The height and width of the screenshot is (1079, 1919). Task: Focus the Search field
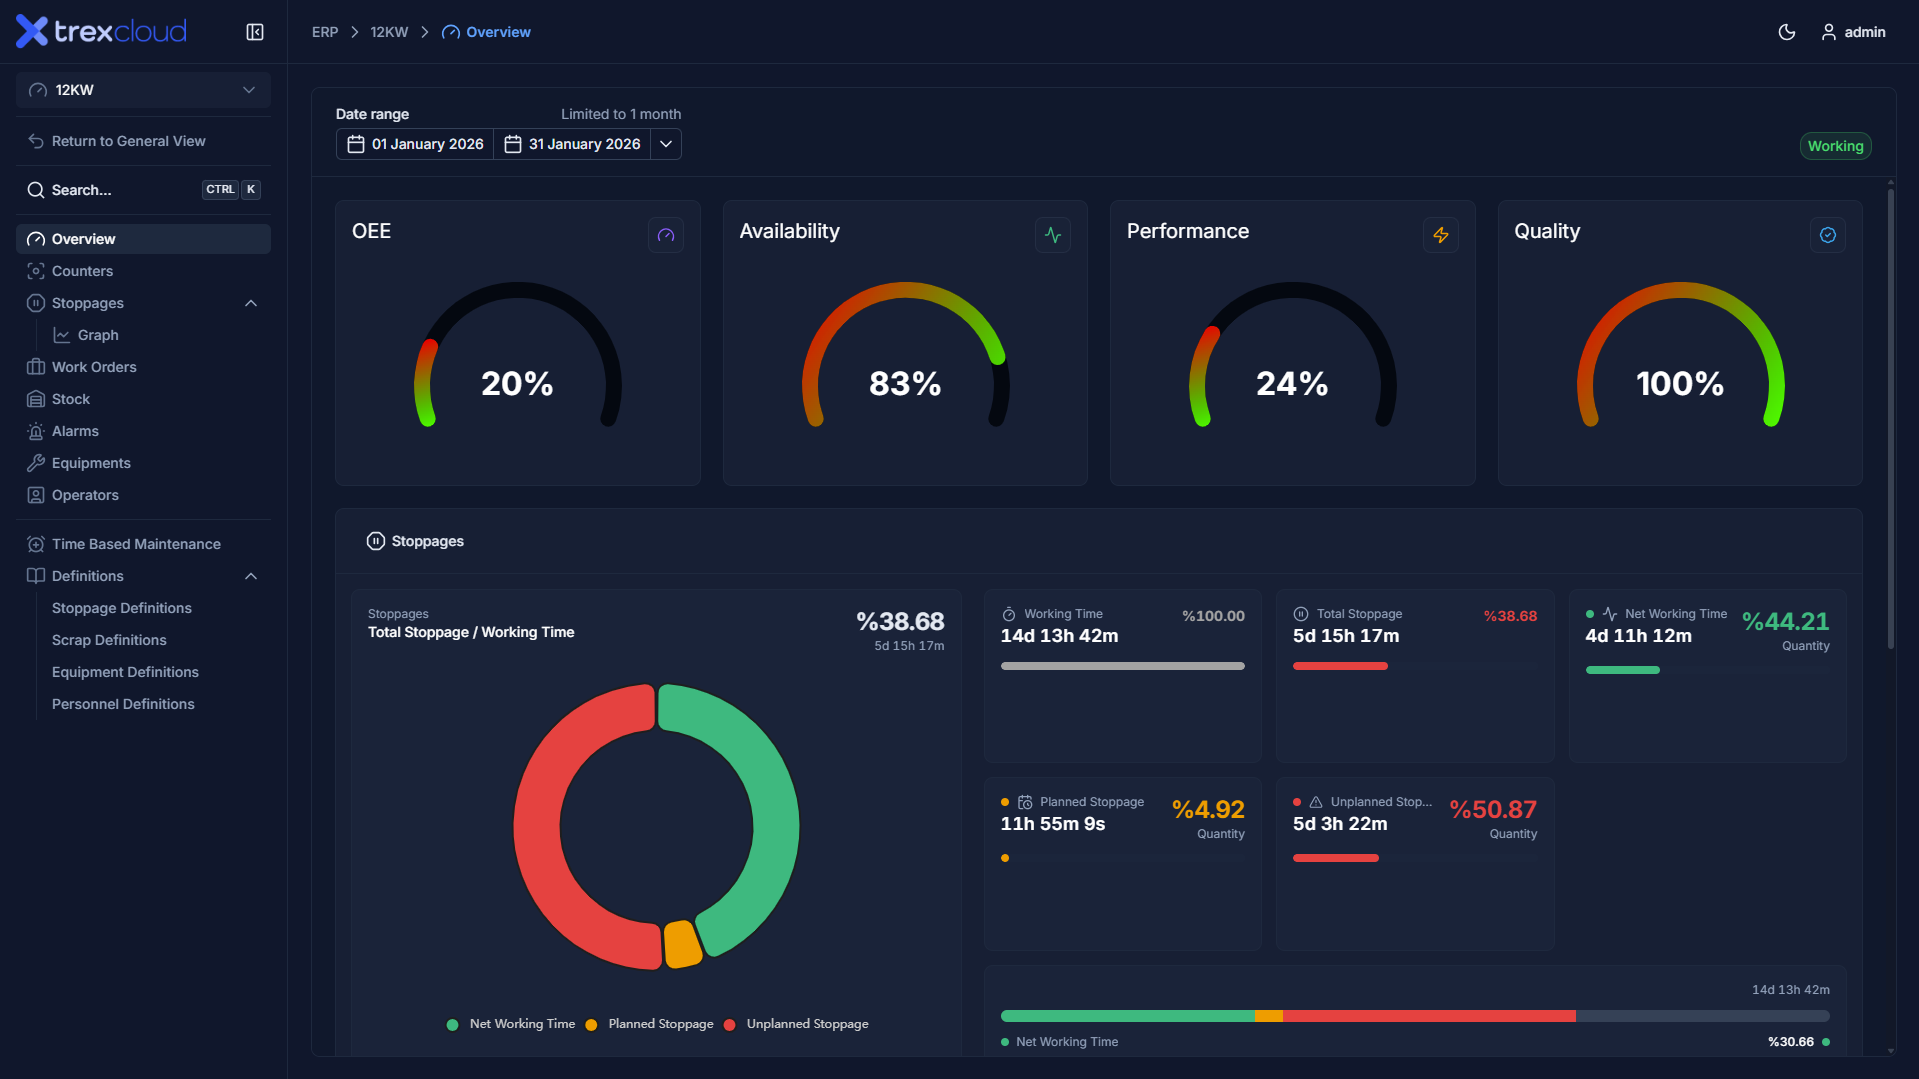click(143, 190)
